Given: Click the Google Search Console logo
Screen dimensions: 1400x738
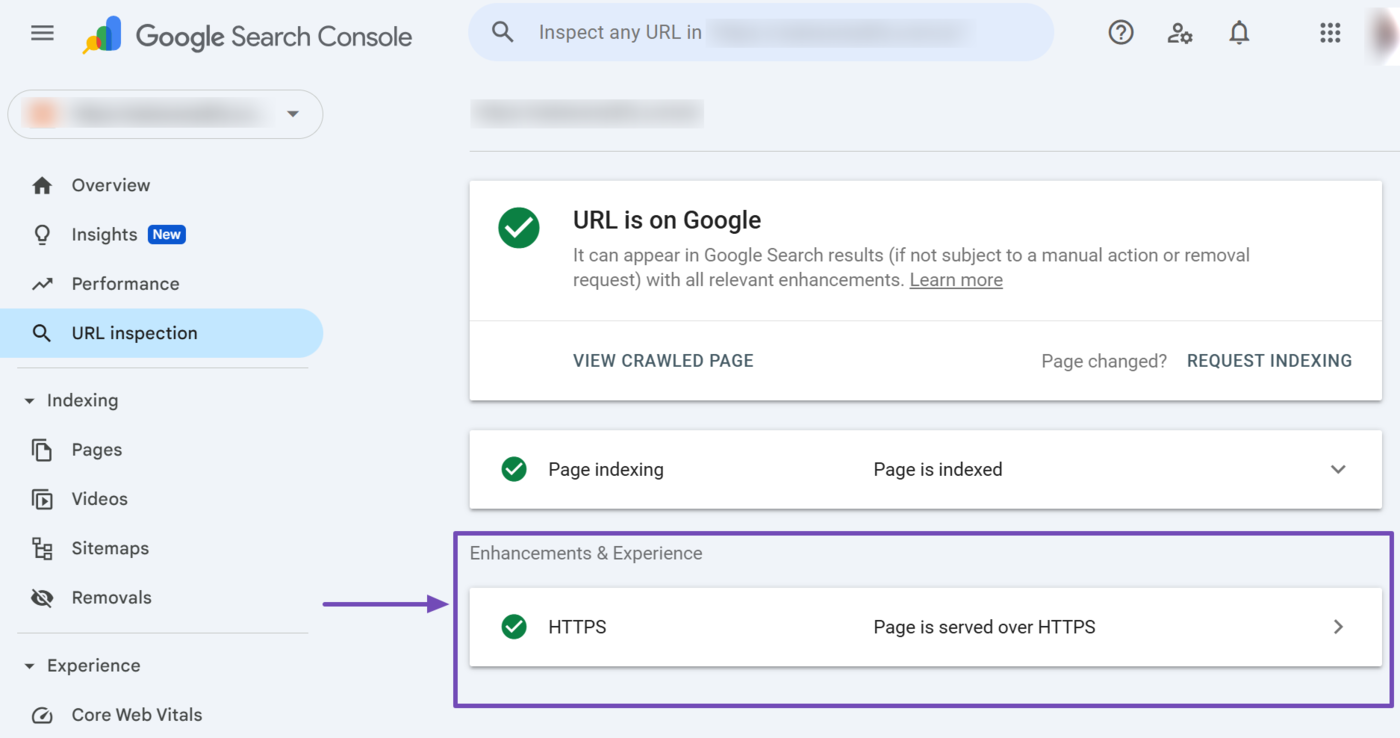Looking at the screenshot, I should click(248, 36).
